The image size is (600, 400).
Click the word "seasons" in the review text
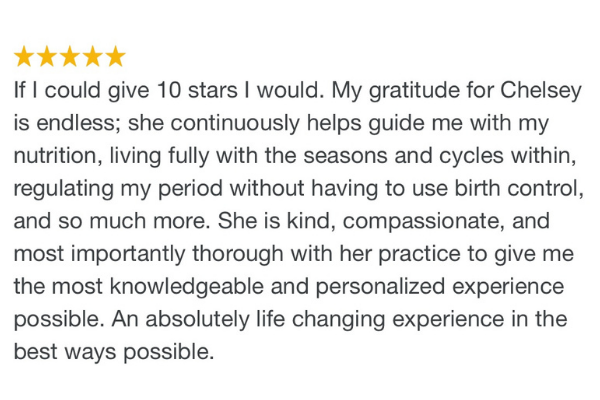[x=345, y=156]
